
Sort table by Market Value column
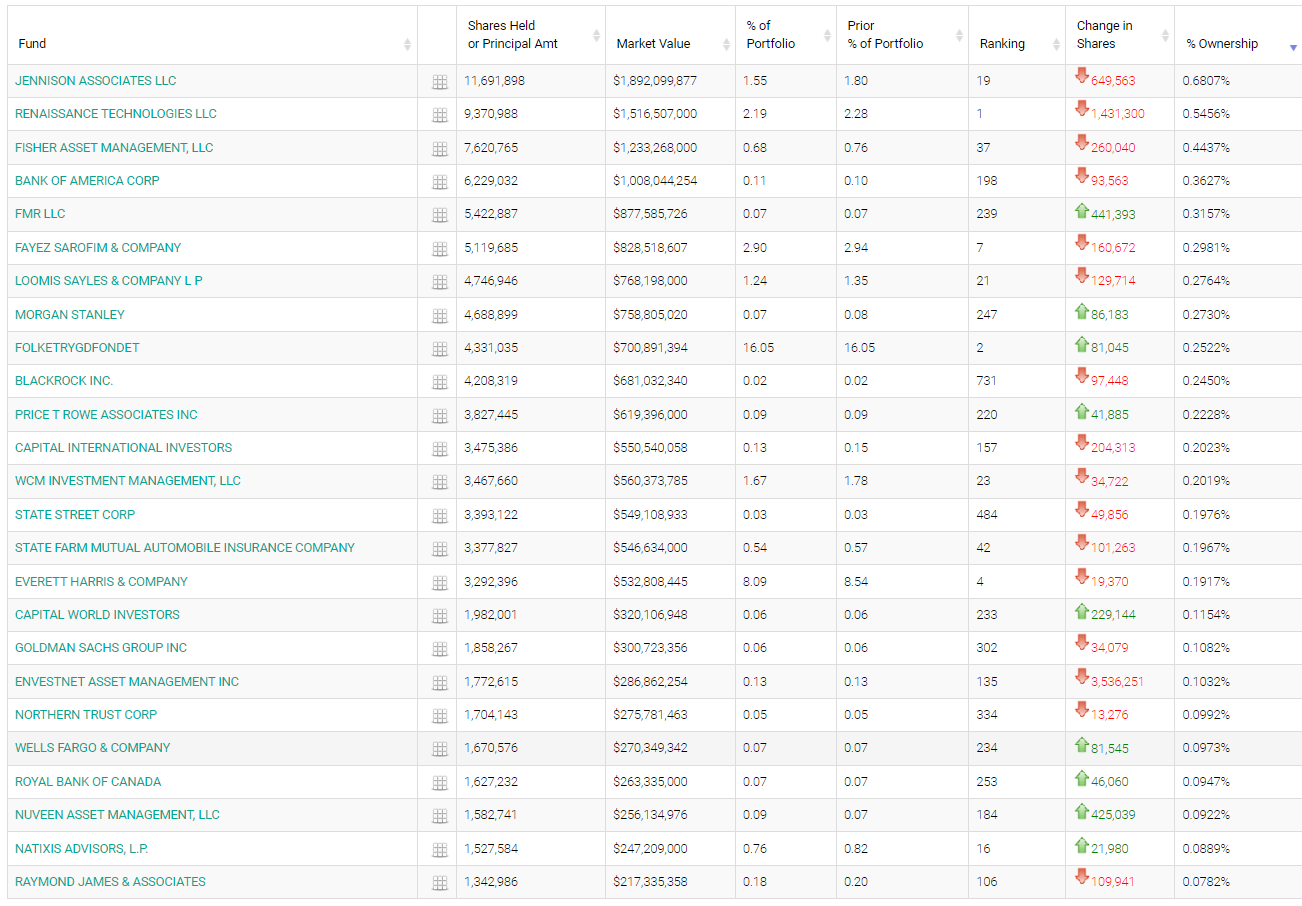pos(670,35)
